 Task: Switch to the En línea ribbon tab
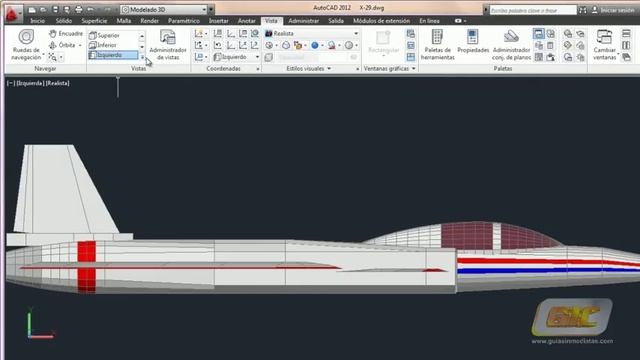(429, 21)
